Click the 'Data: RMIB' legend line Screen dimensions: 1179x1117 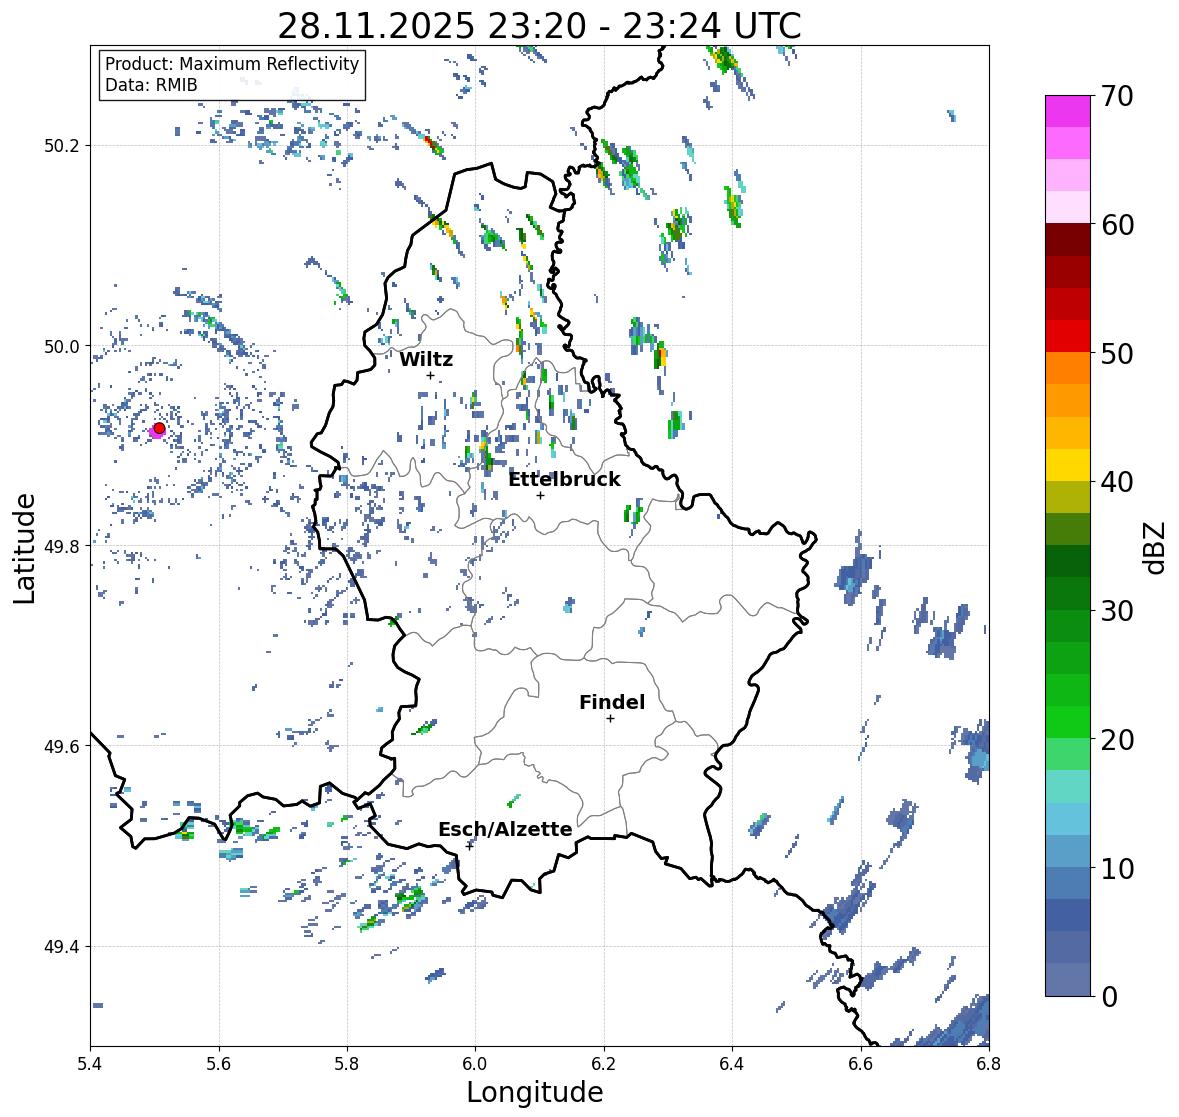pos(151,85)
